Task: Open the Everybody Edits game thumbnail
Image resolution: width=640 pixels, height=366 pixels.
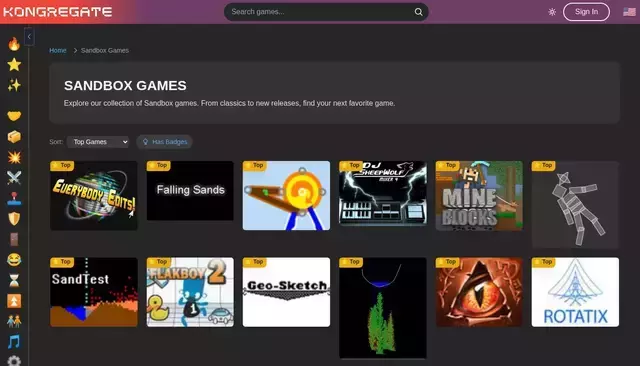Action: pyautogui.click(x=94, y=195)
